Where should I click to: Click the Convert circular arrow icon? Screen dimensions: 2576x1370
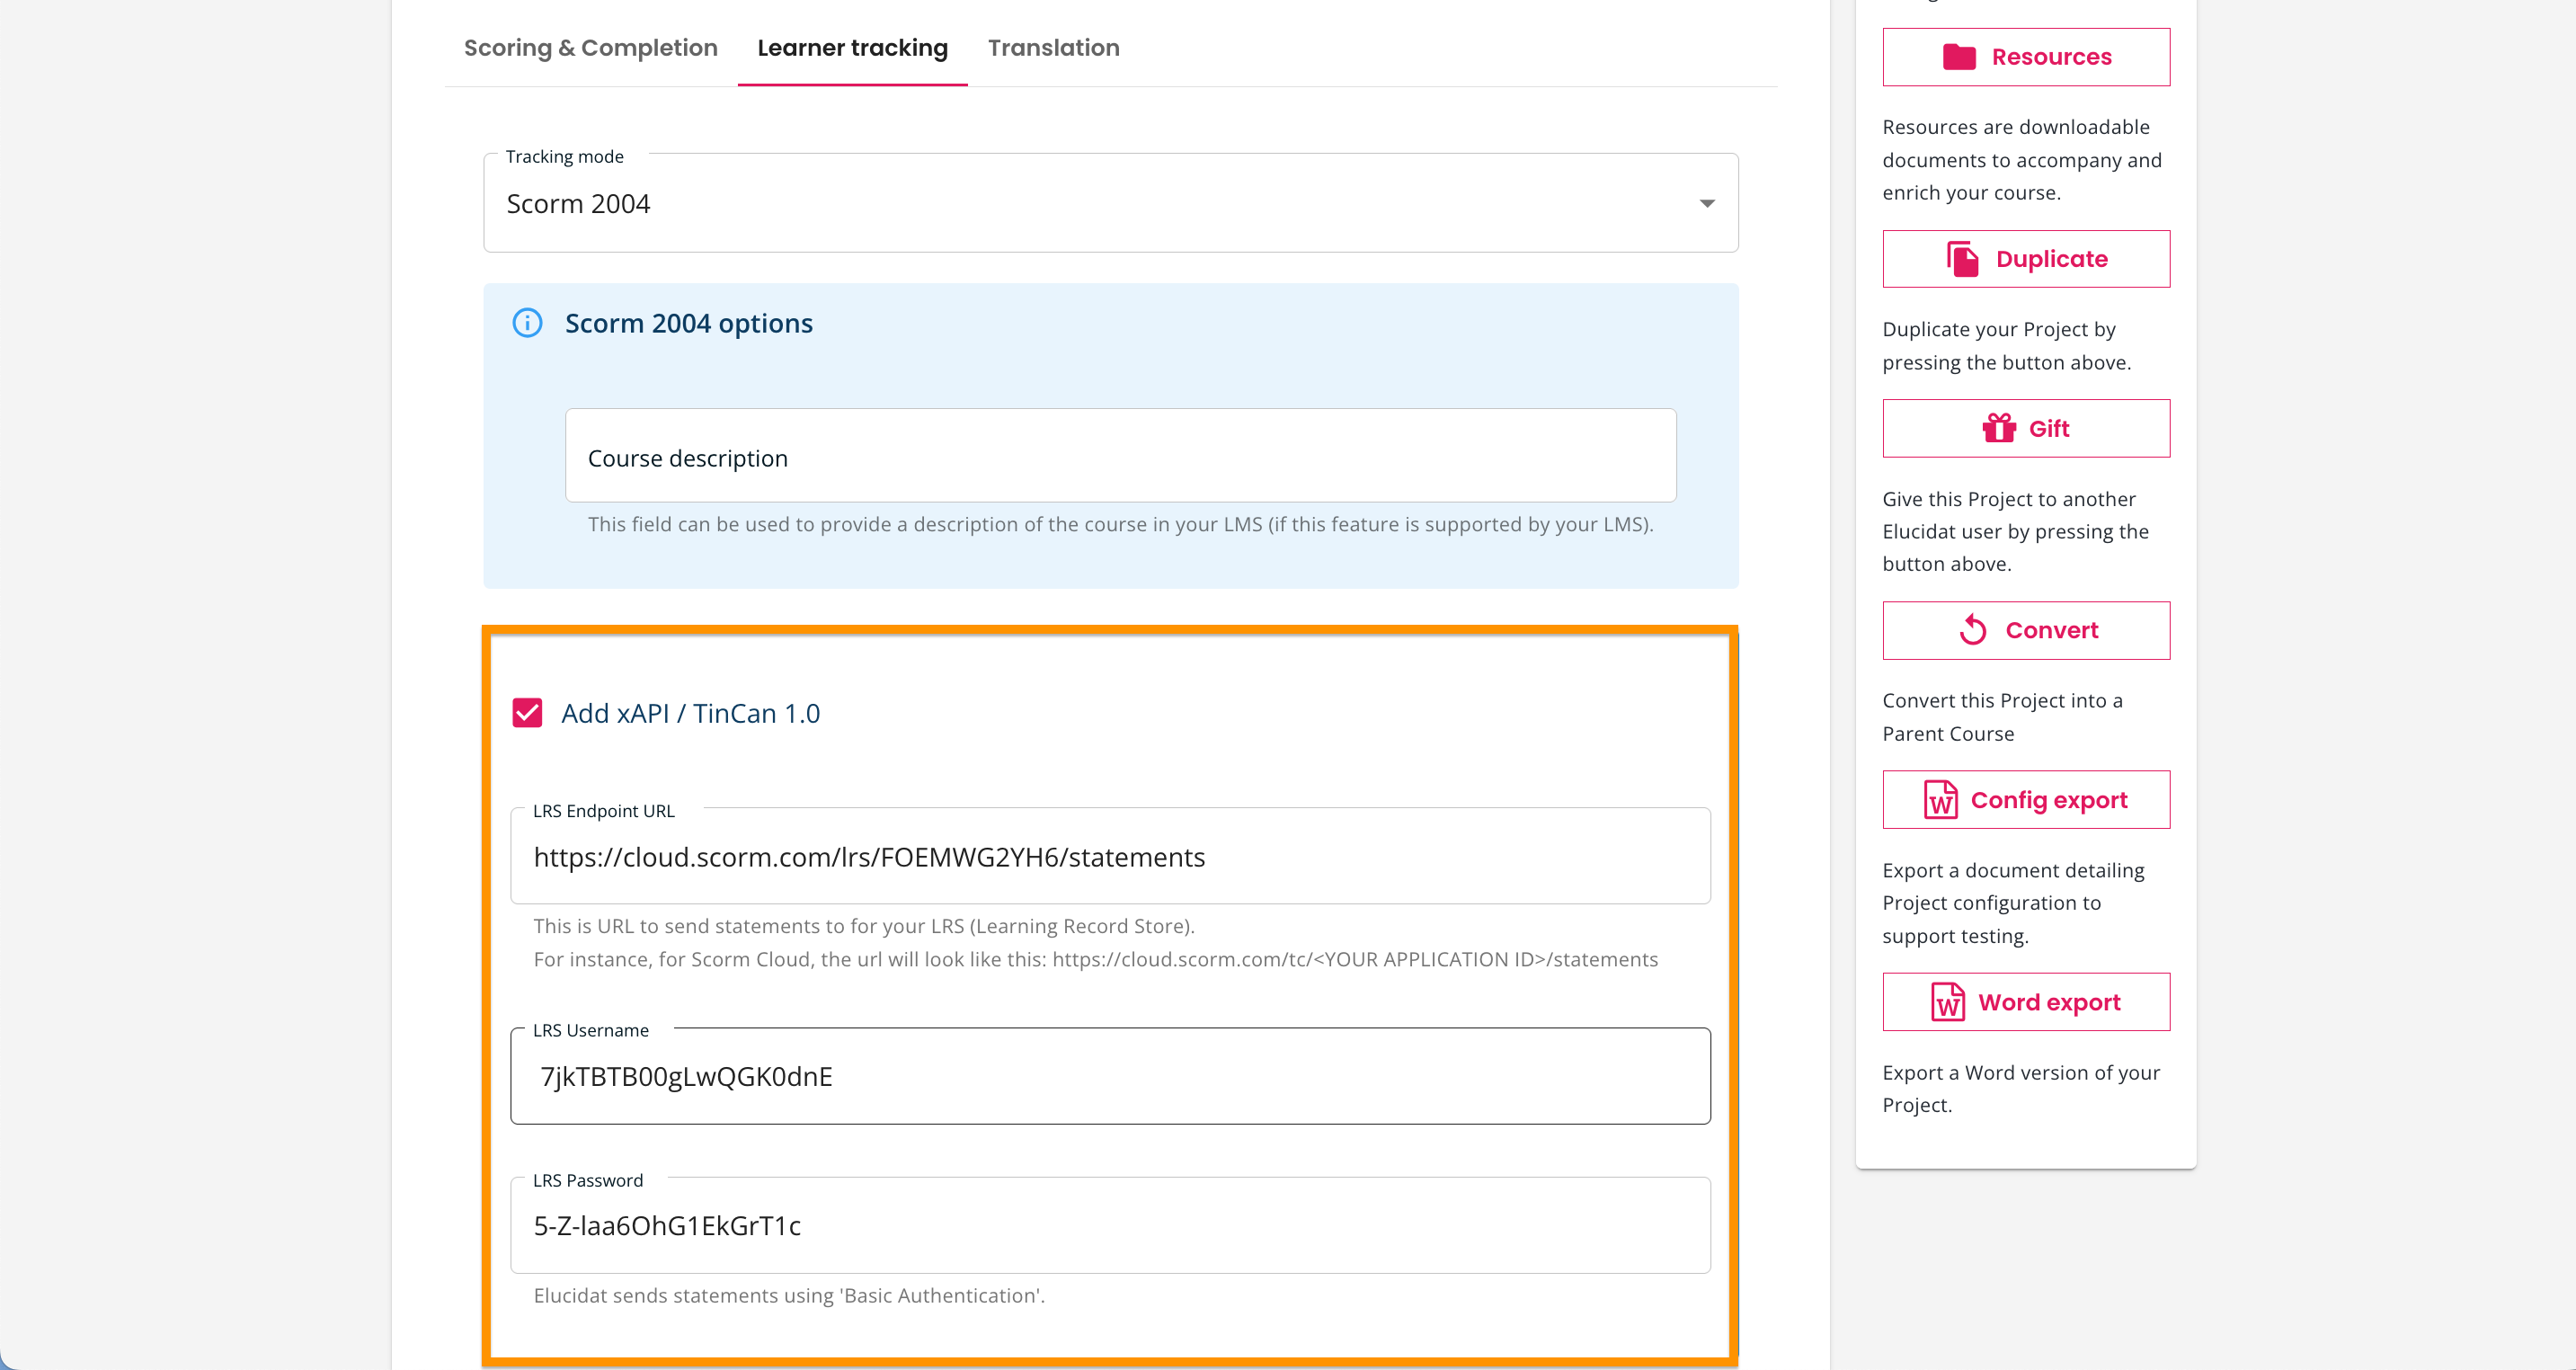tap(1973, 630)
